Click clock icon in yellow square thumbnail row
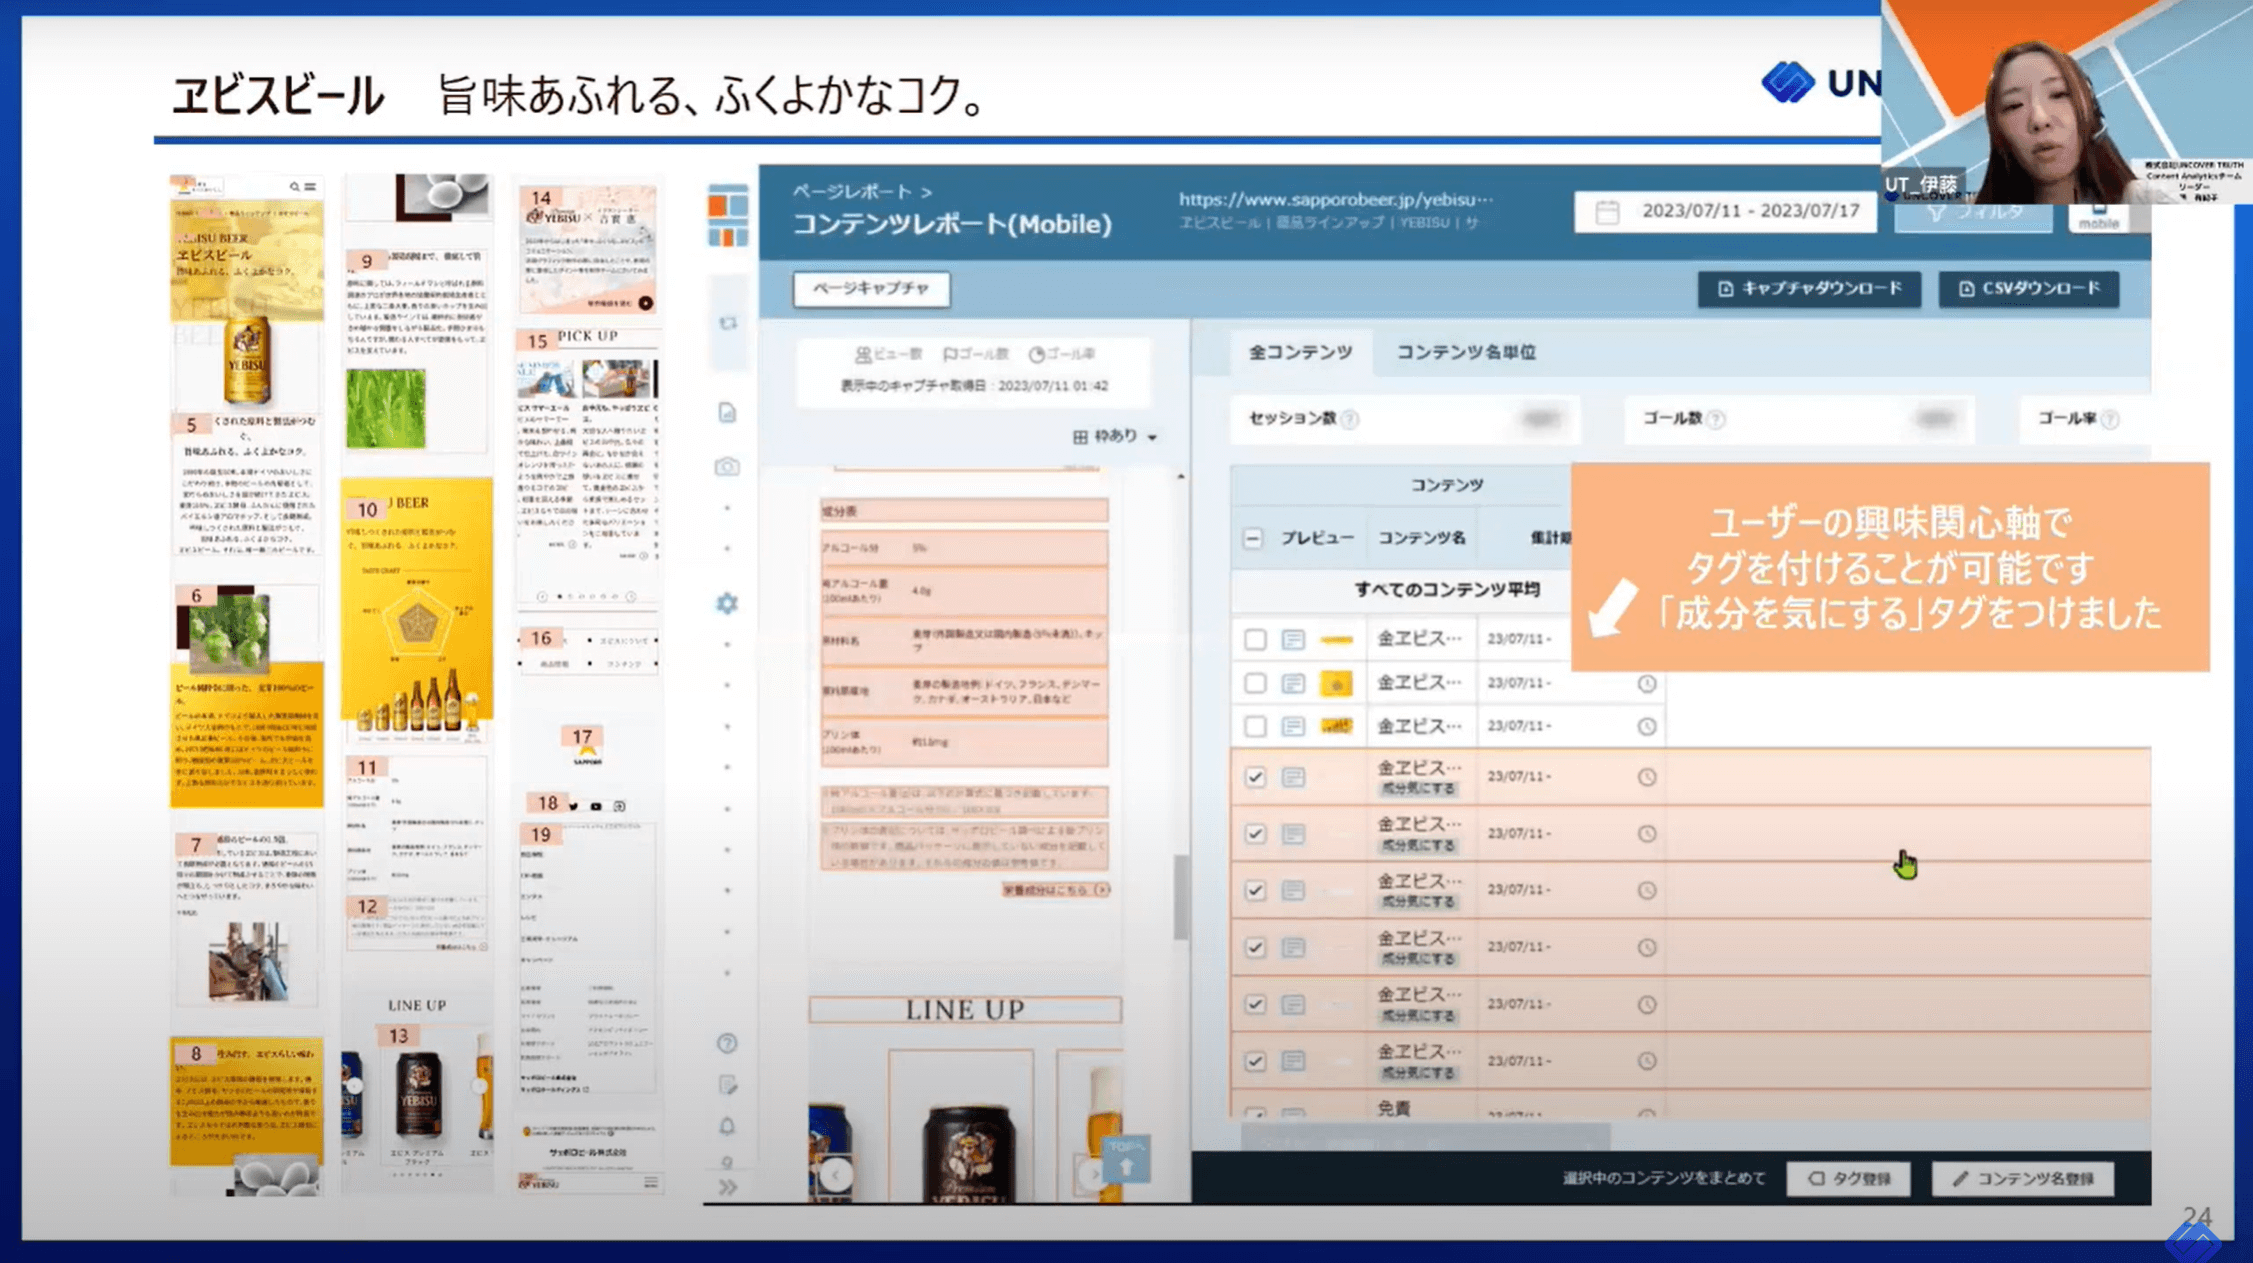 click(x=1647, y=683)
